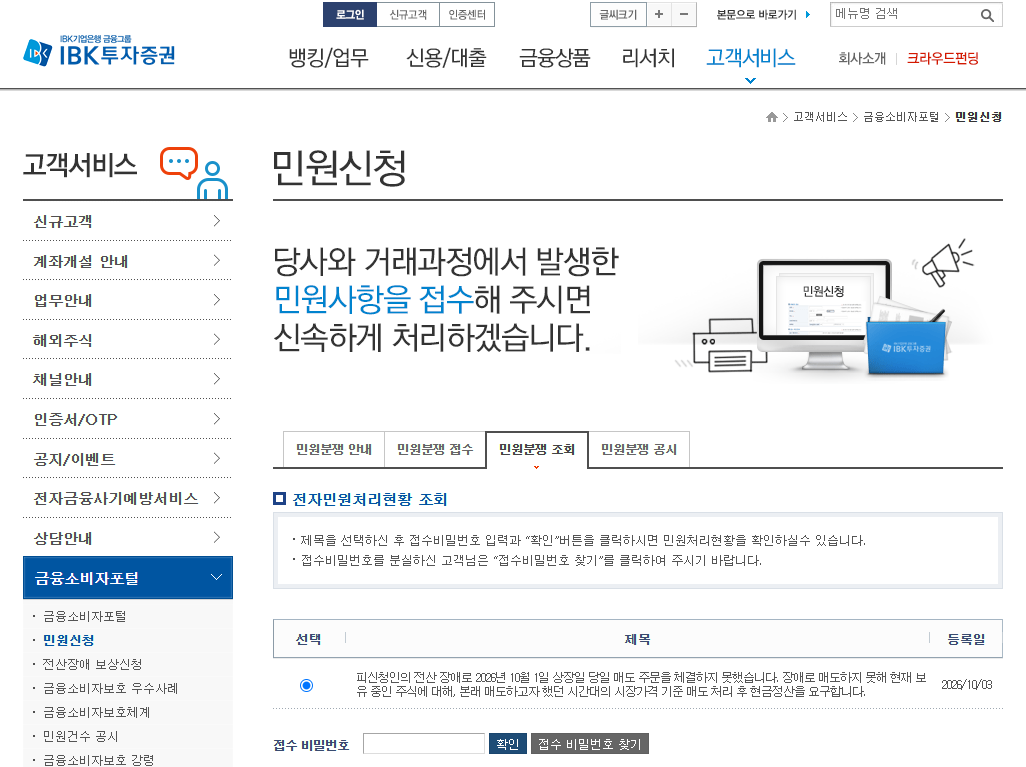This screenshot has width=1026, height=767.
Task: Click the search magnifier icon
Action: [x=987, y=15]
